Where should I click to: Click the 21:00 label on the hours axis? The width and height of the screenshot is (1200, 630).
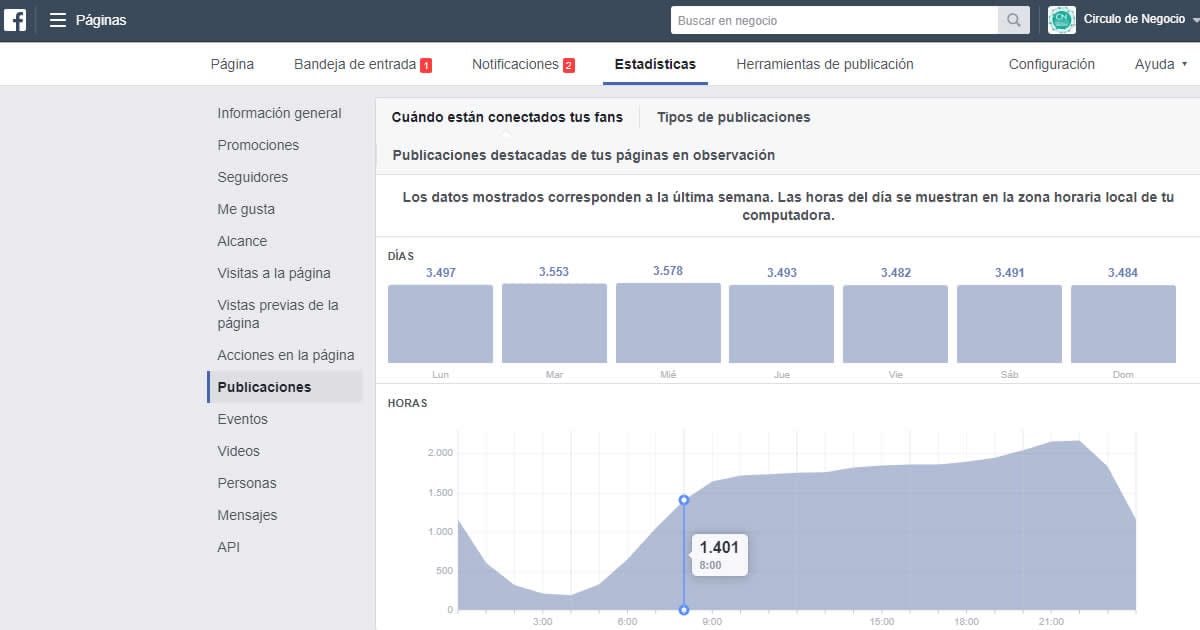click(1050, 622)
